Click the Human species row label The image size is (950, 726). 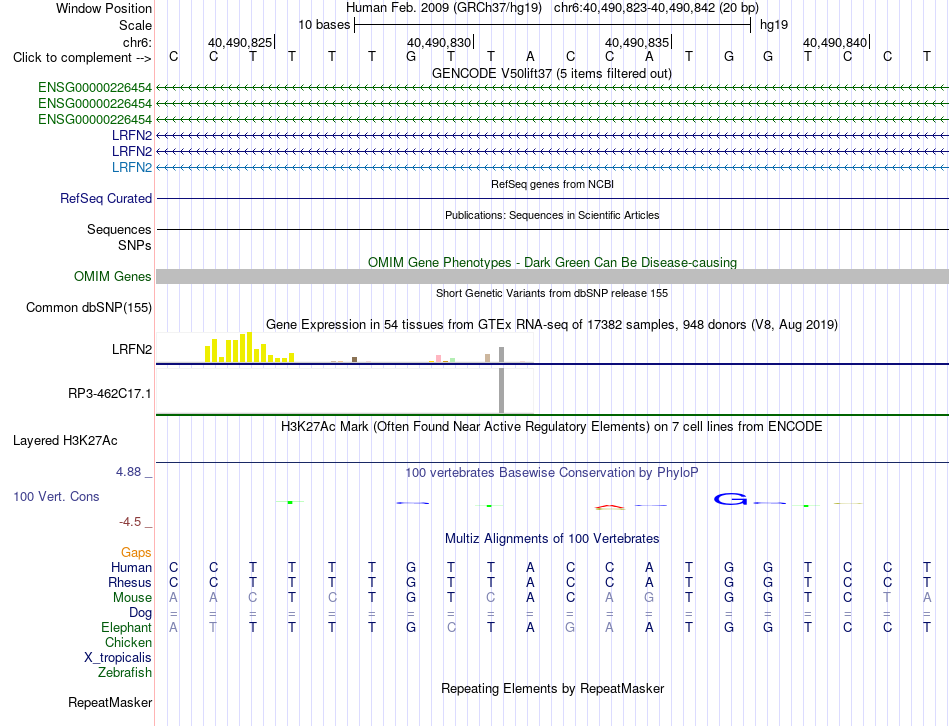(131, 567)
